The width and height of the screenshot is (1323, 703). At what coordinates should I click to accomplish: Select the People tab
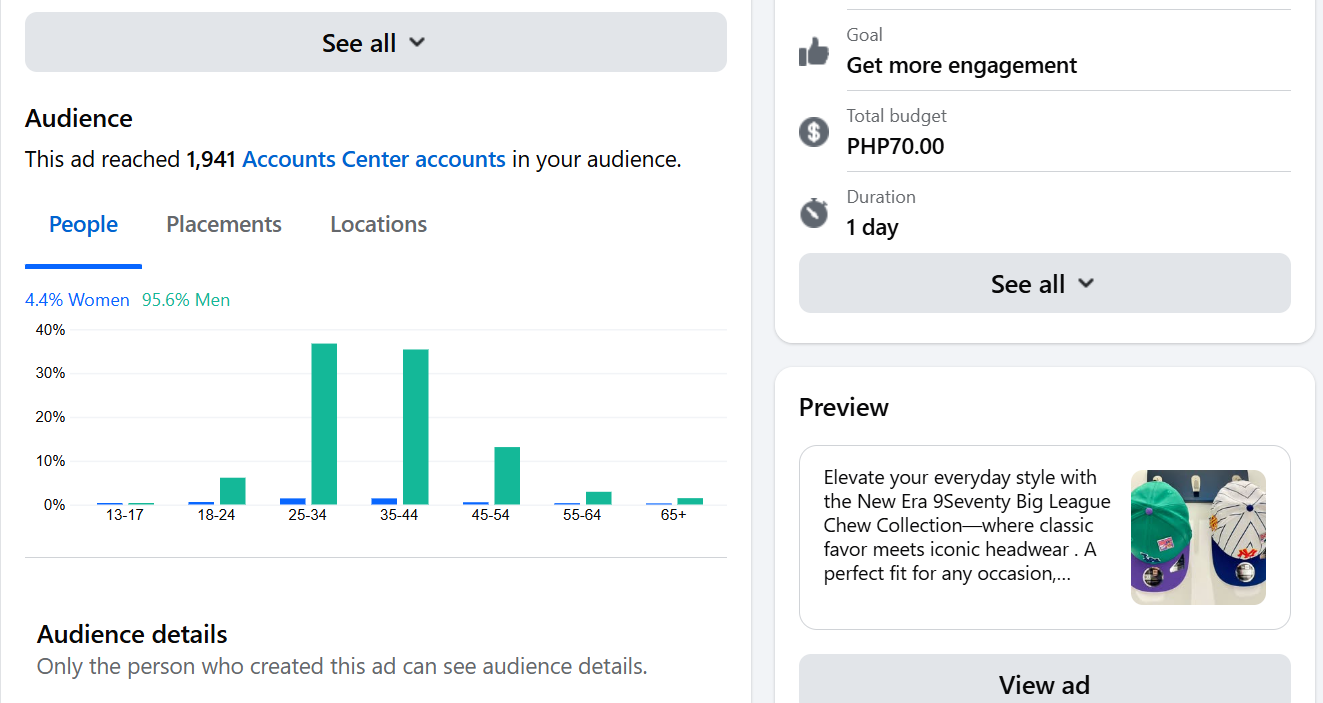click(x=83, y=225)
